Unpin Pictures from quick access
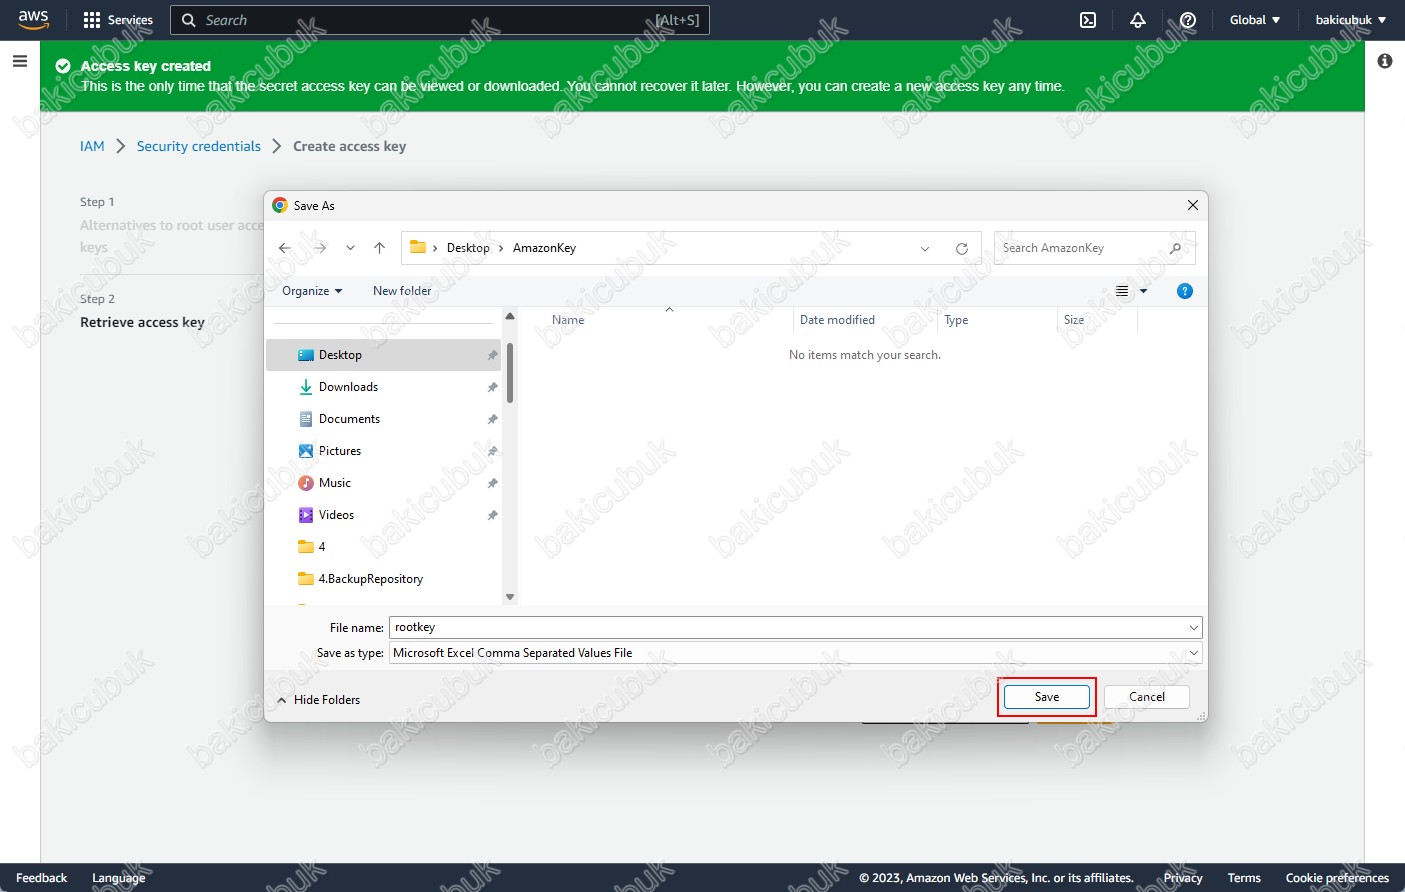Viewport: 1405px width, 892px height. (492, 451)
